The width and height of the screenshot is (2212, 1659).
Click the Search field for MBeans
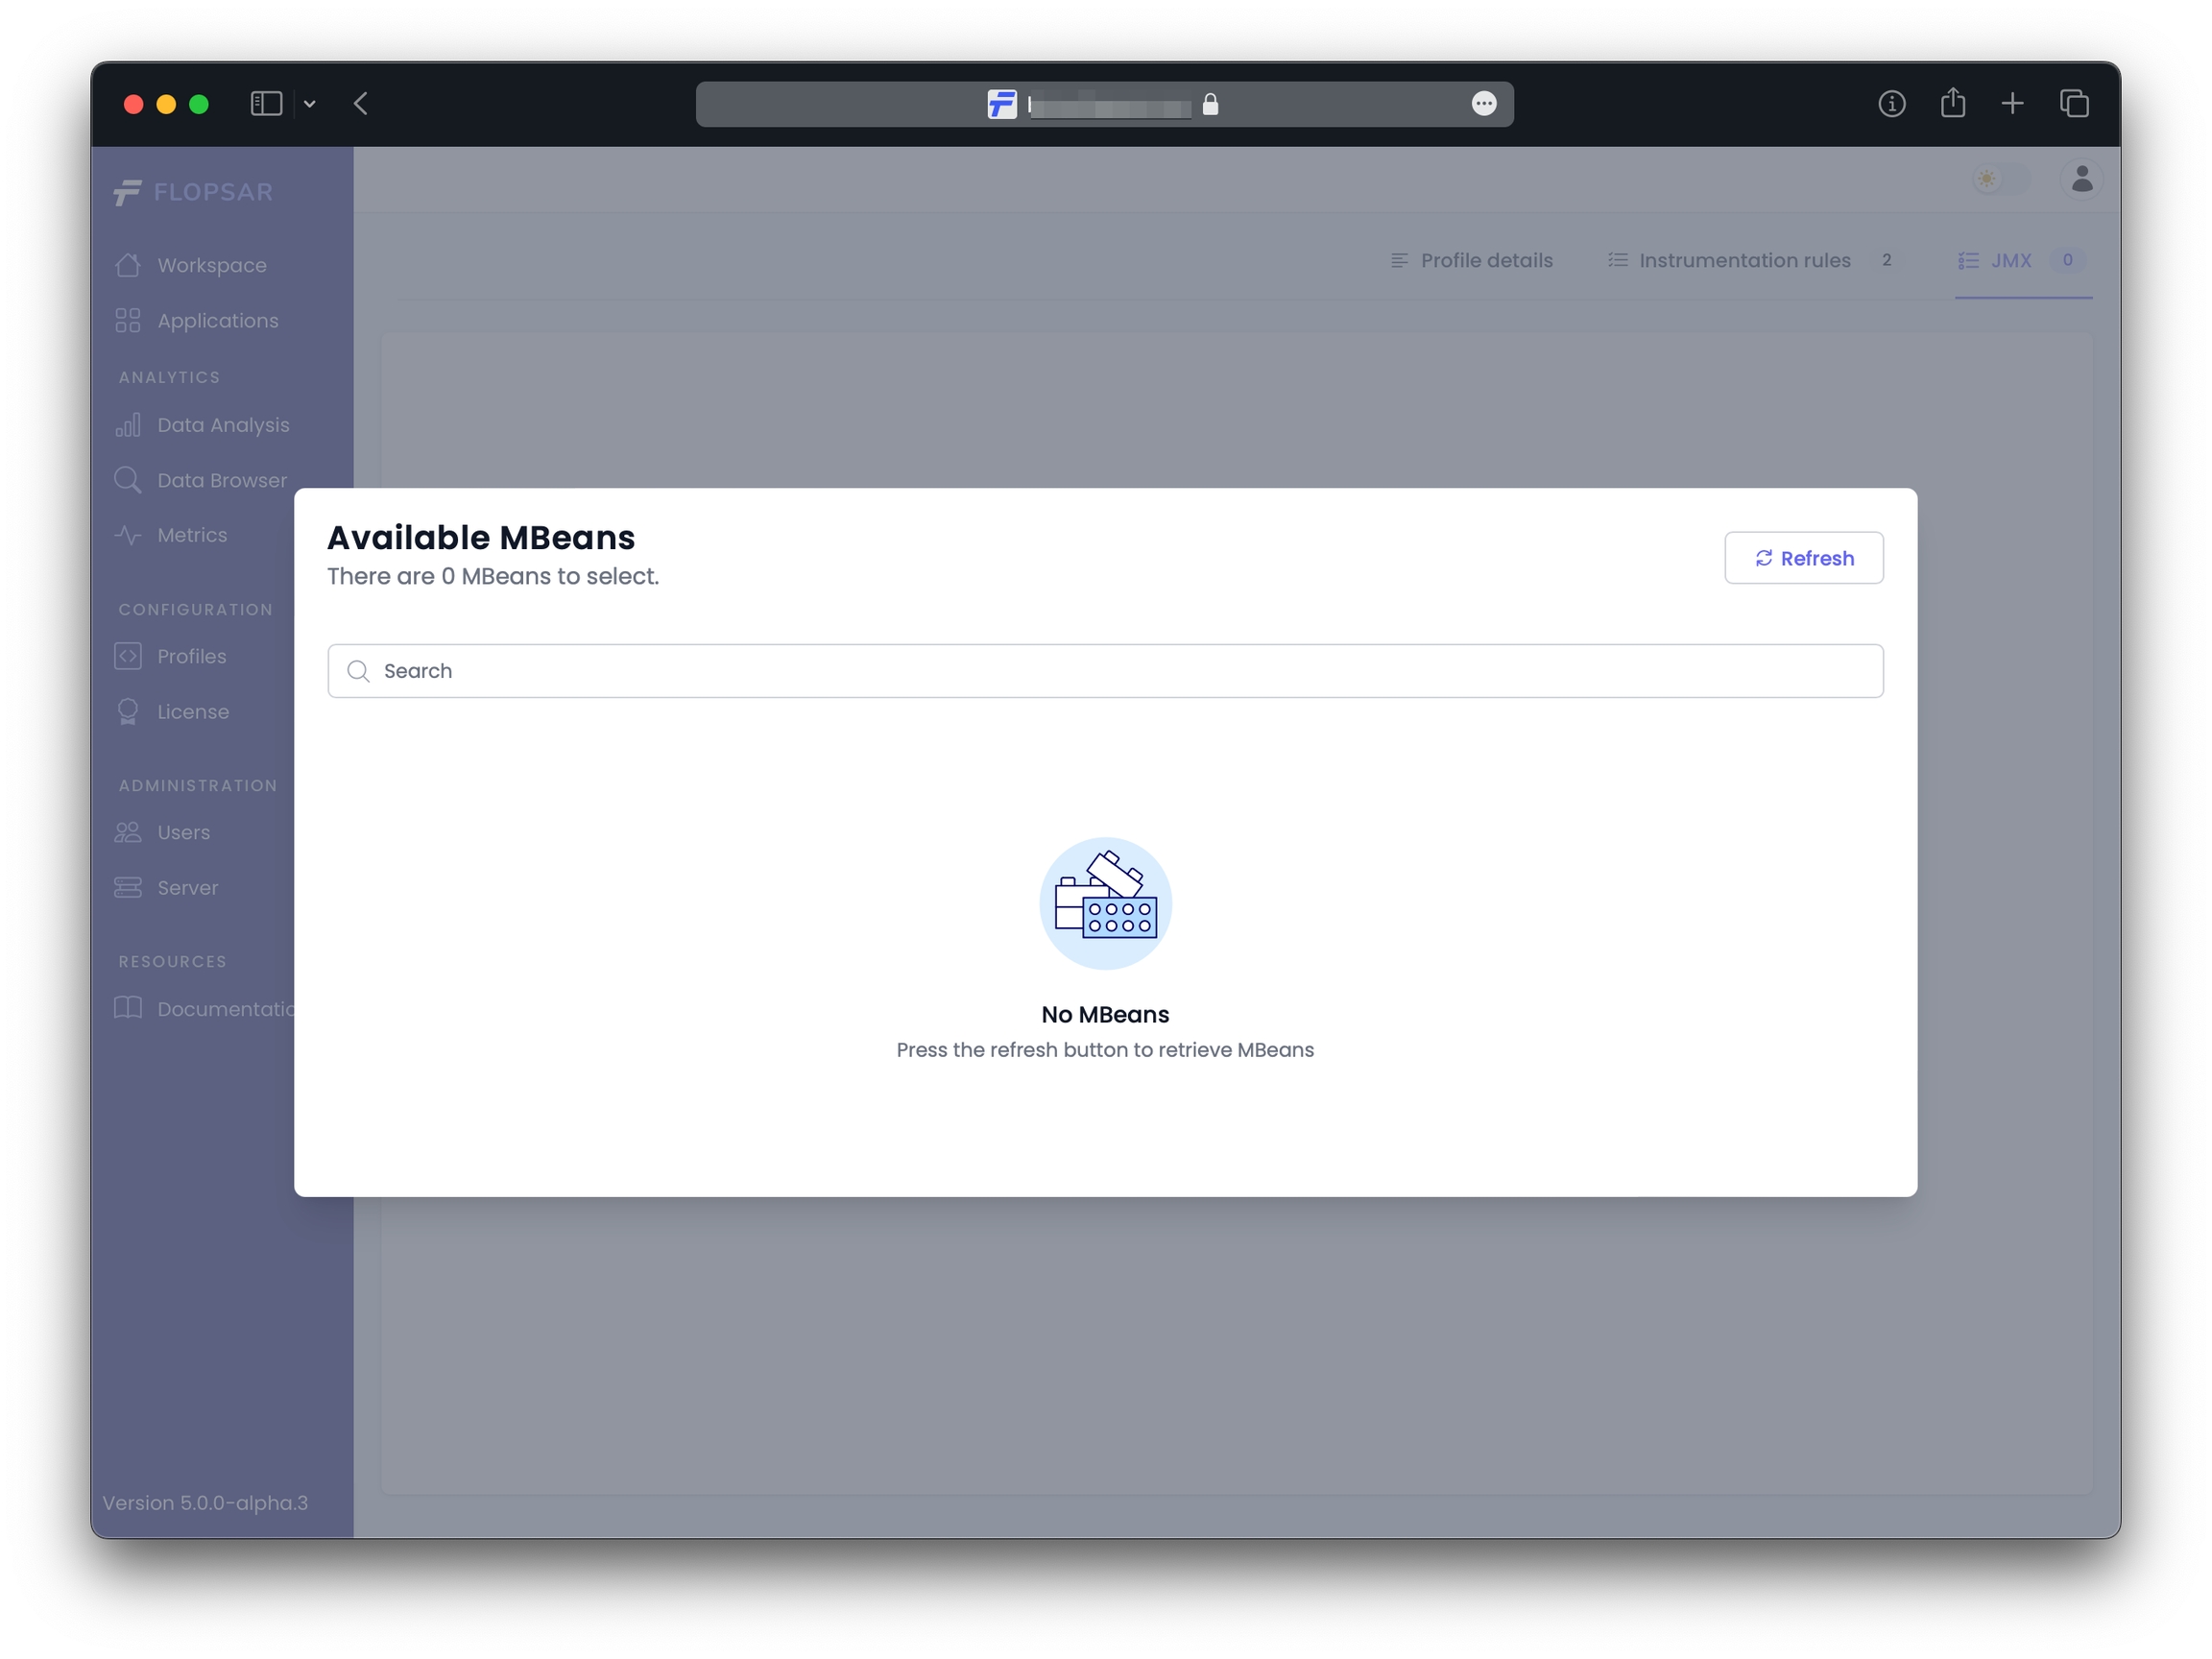click(x=1105, y=671)
